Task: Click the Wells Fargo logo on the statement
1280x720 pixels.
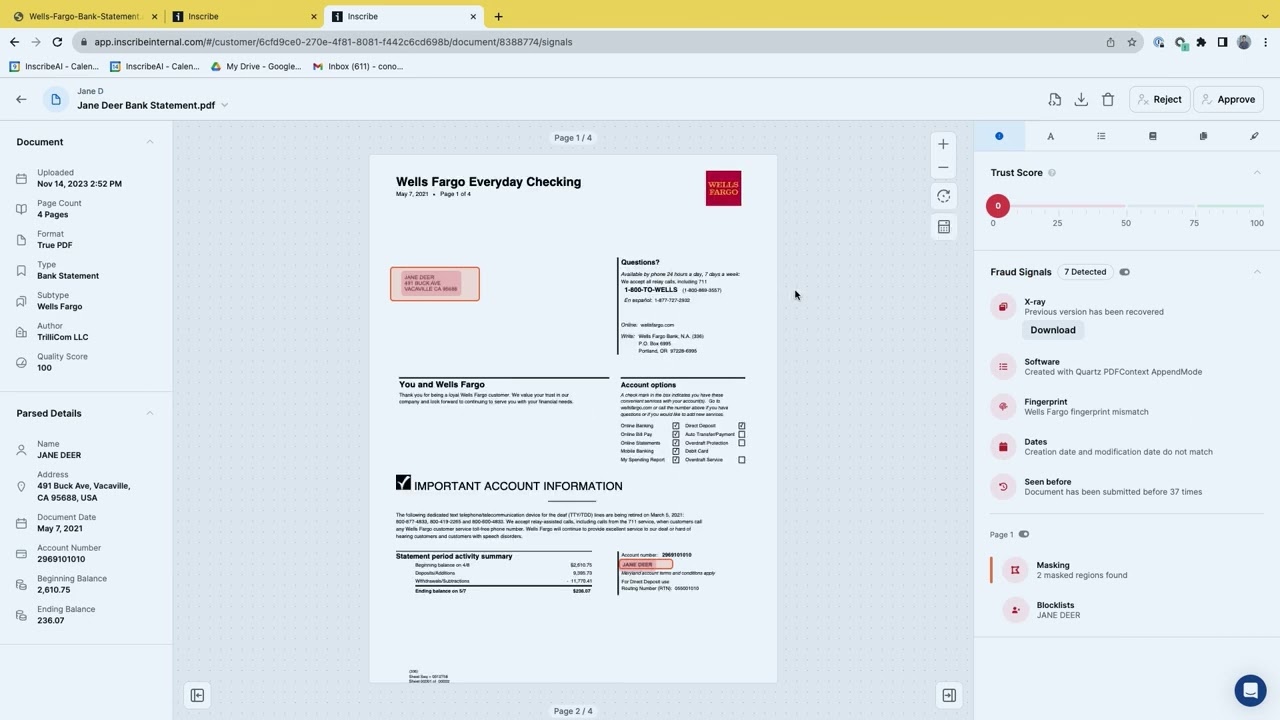Action: click(x=723, y=188)
